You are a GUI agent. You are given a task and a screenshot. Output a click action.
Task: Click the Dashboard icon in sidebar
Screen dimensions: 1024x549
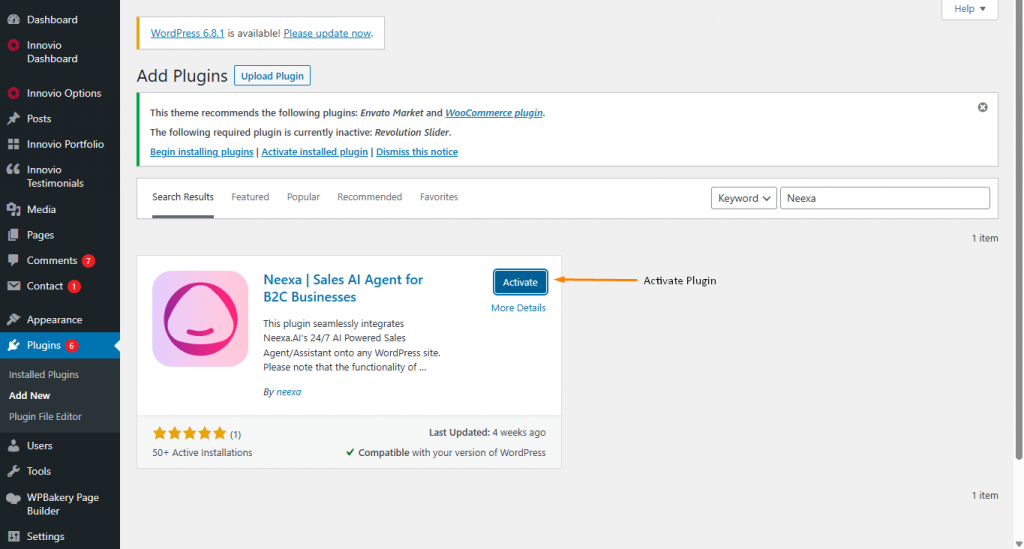[x=13, y=19]
